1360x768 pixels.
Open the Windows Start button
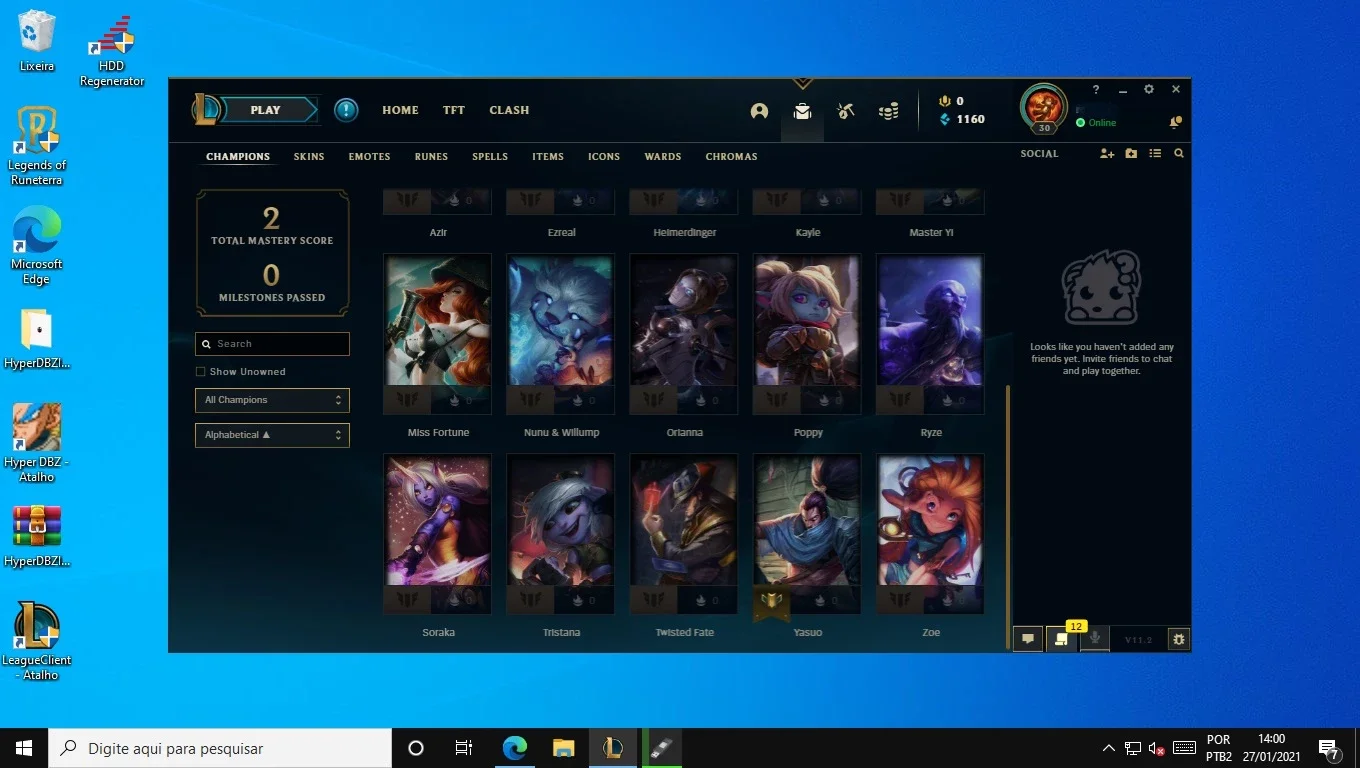point(24,748)
